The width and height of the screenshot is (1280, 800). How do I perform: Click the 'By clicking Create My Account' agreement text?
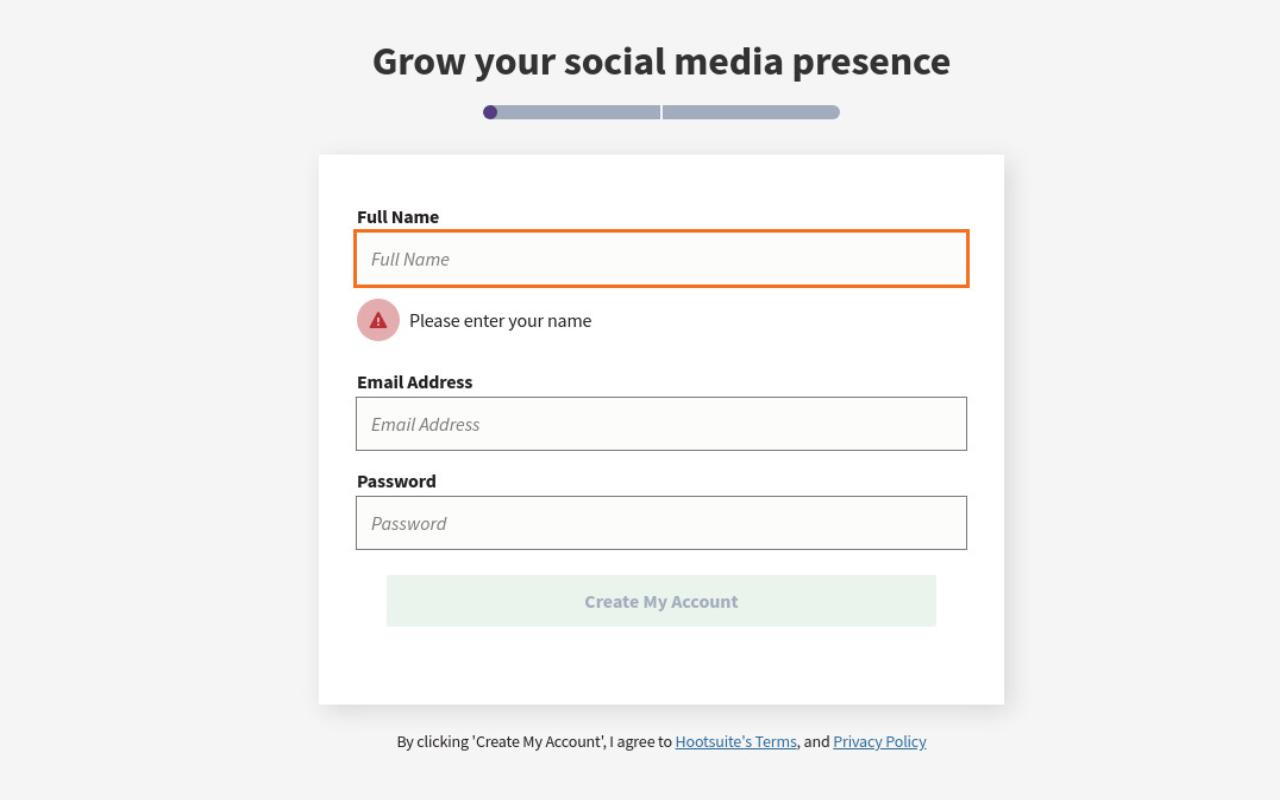click(534, 742)
